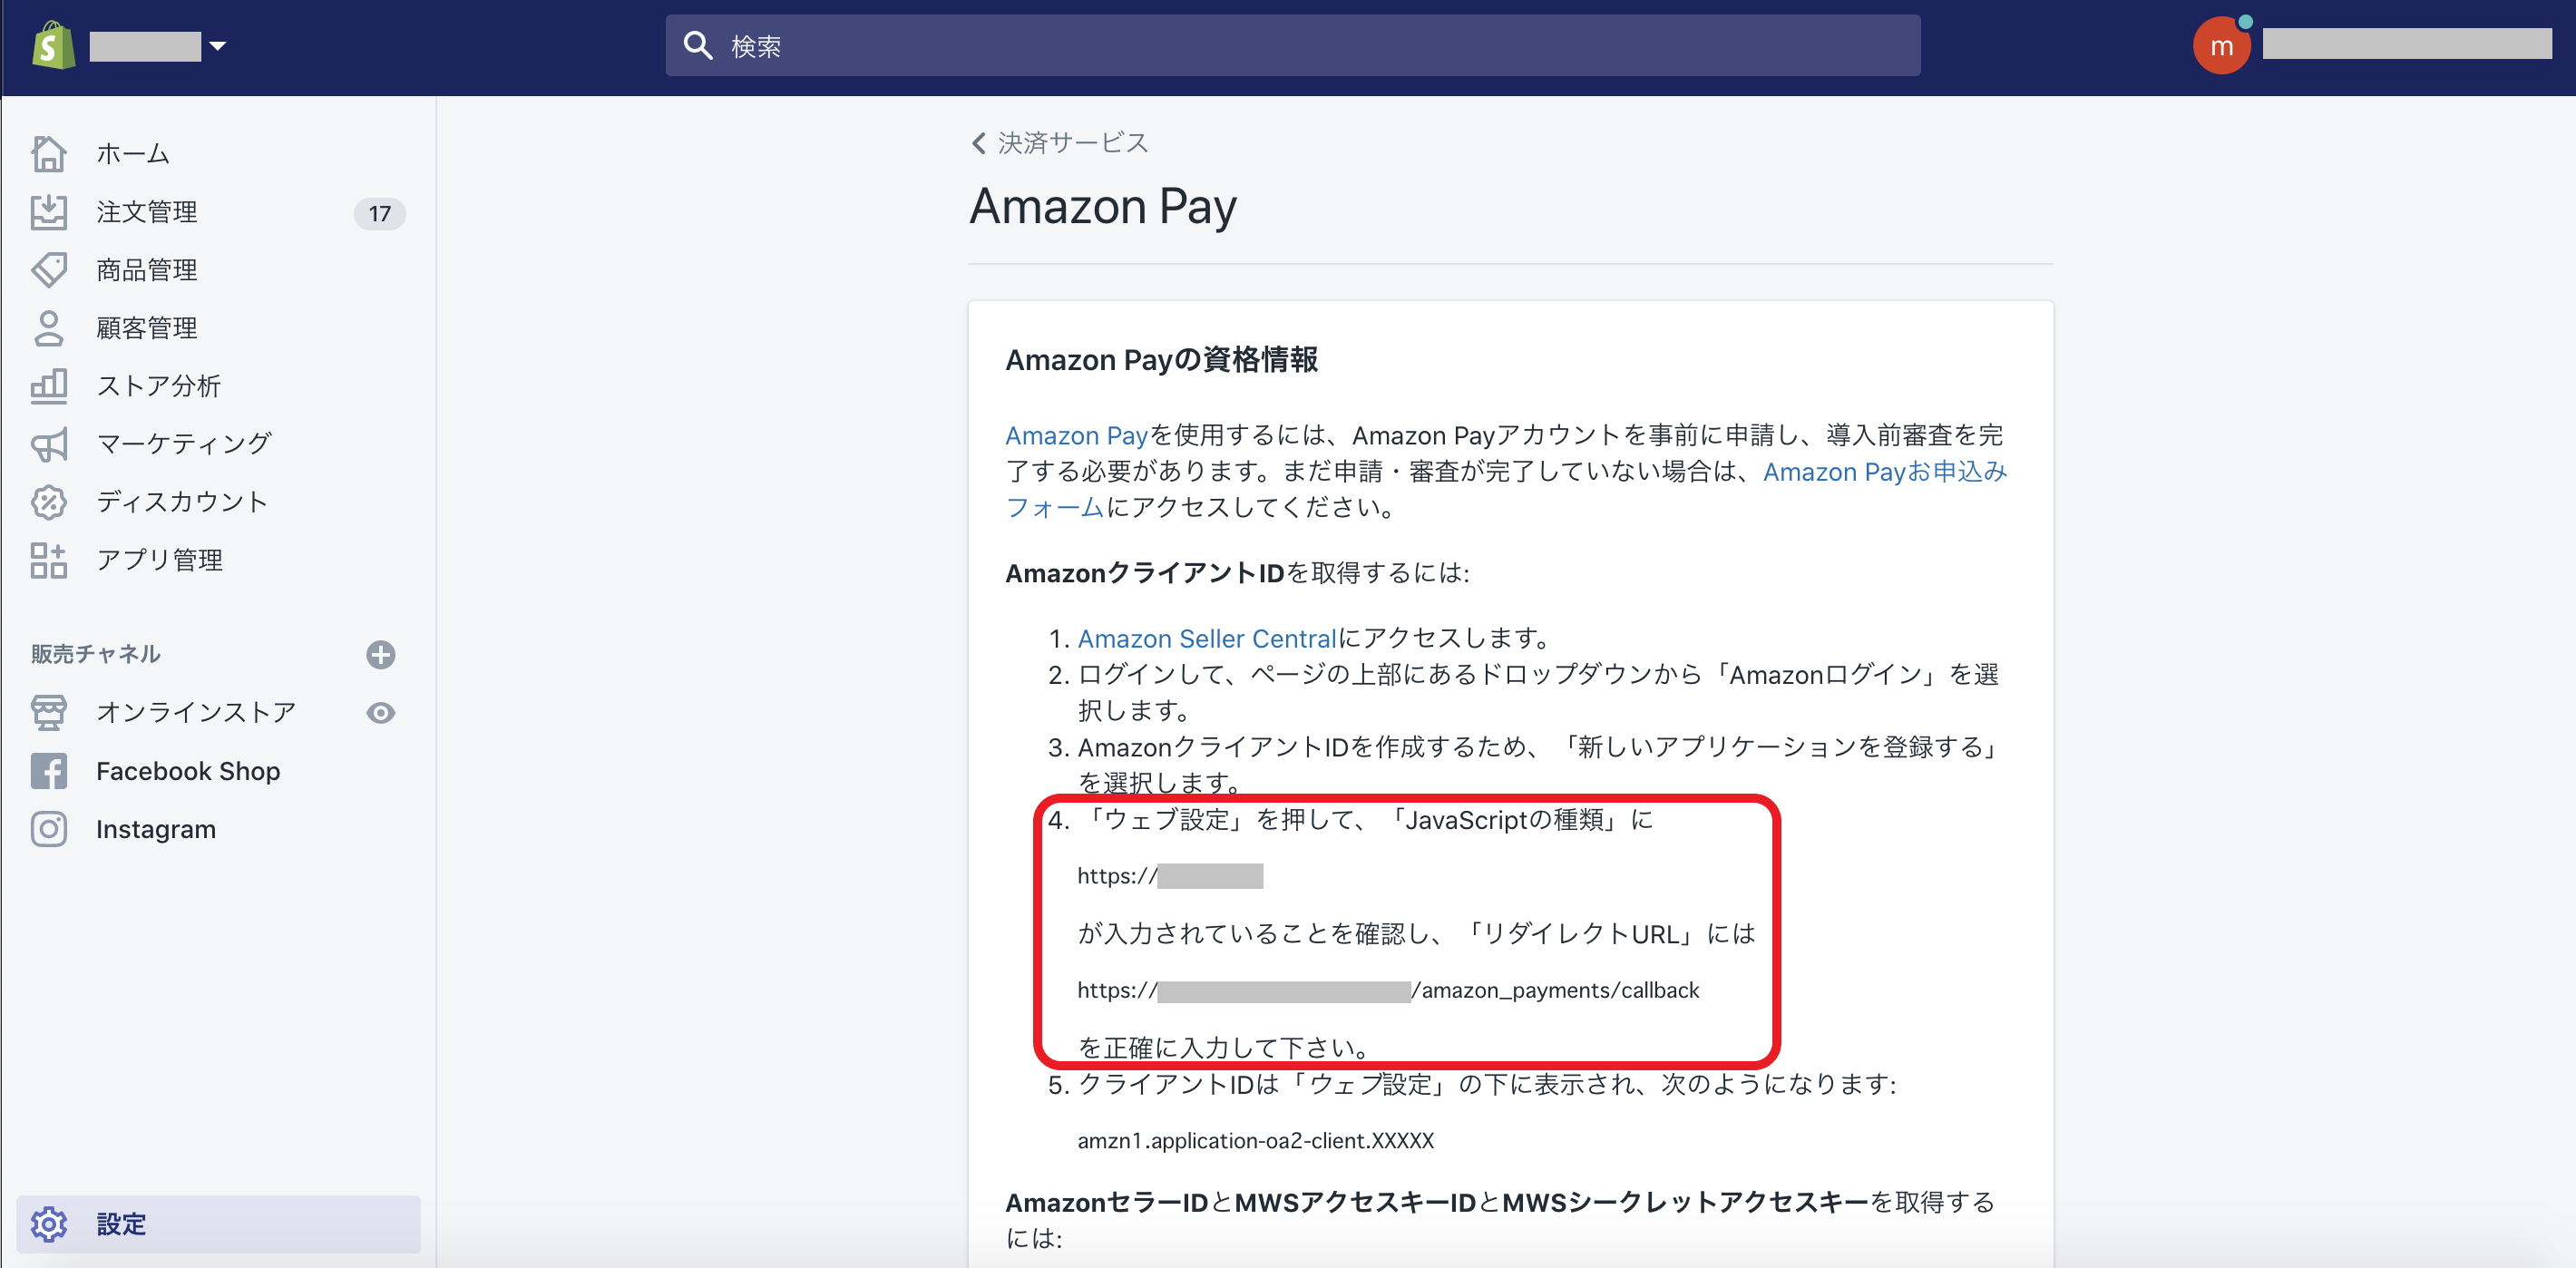This screenshot has width=2576, height=1268.
Task: Click the ホーム home icon
Action: pyautogui.click(x=48, y=154)
